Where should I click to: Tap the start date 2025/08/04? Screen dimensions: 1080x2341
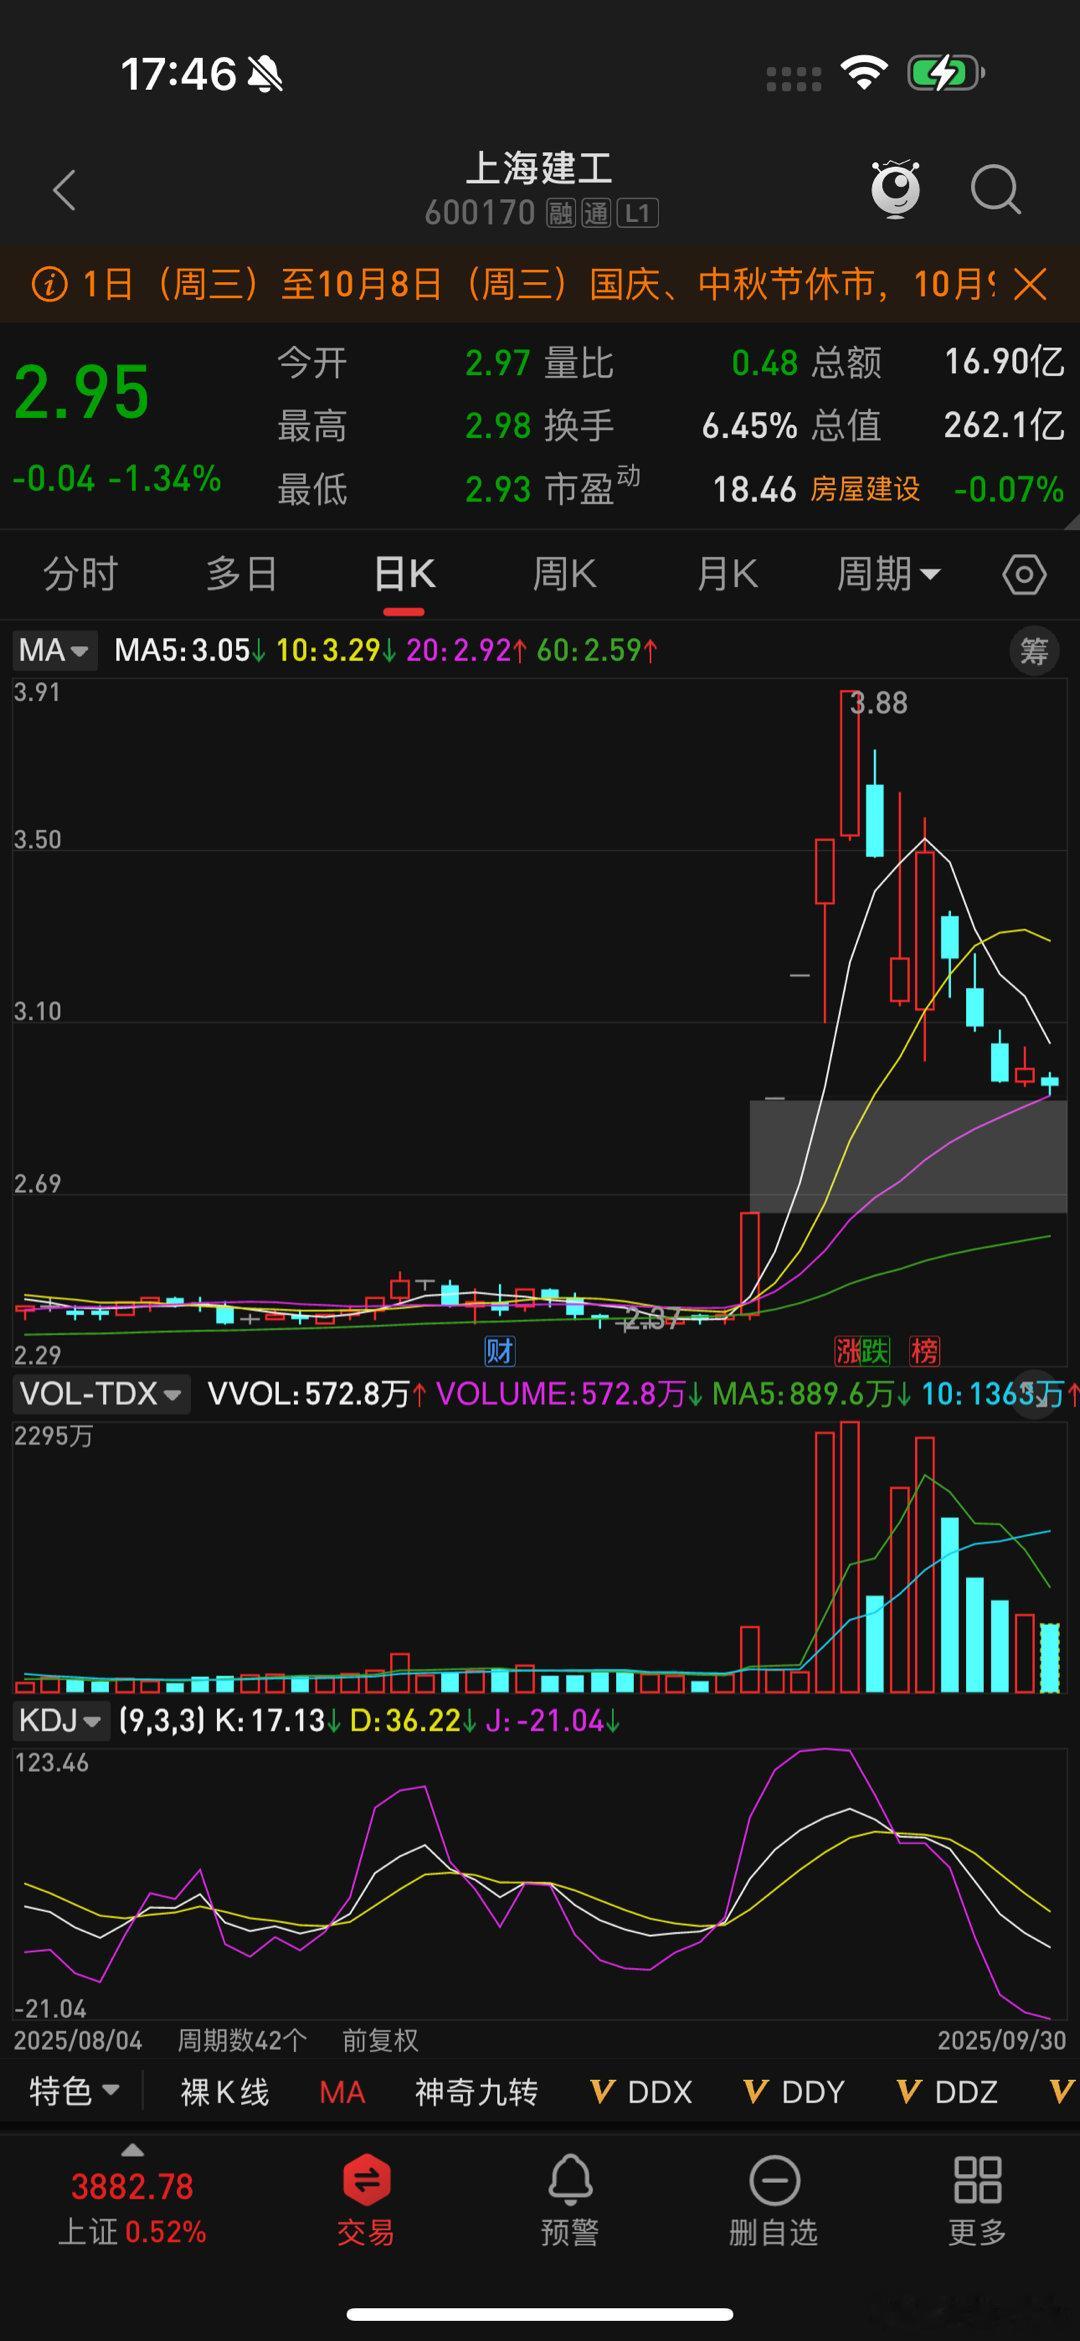(78, 2040)
